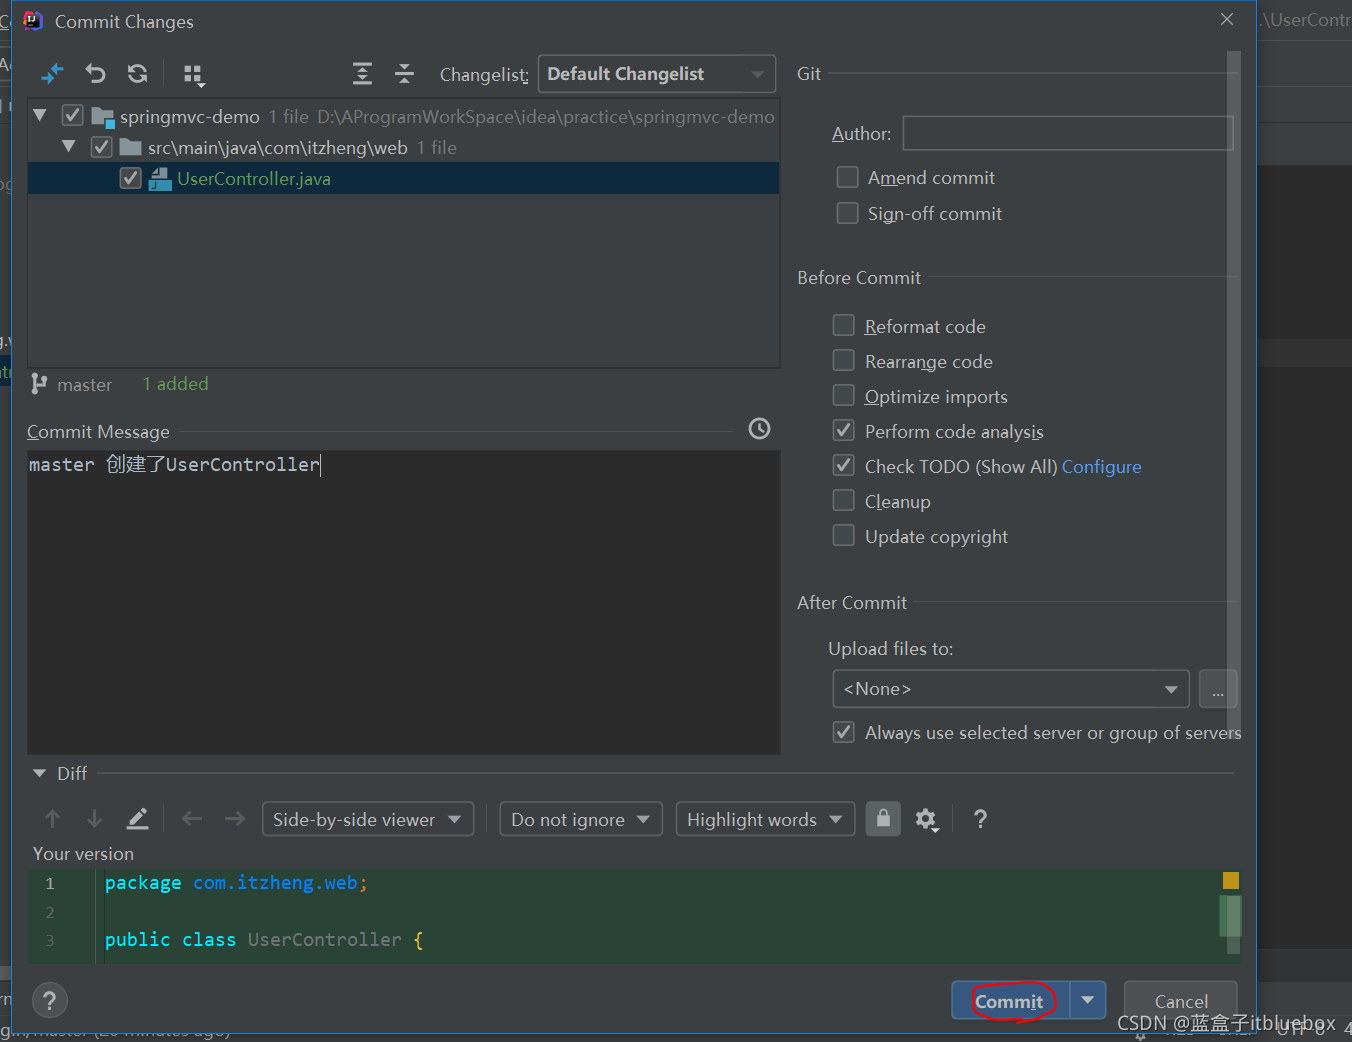Enable Reformat code option
Image resolution: width=1352 pixels, height=1042 pixels.
tap(844, 326)
